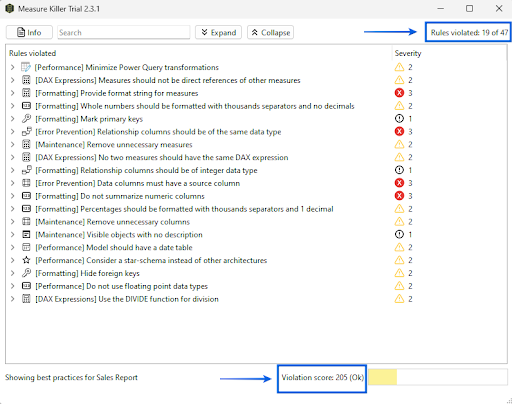Screen dimensions: 512x404
Task: Click the warning triangle for Remove unnecessary measures
Action: click(399, 144)
